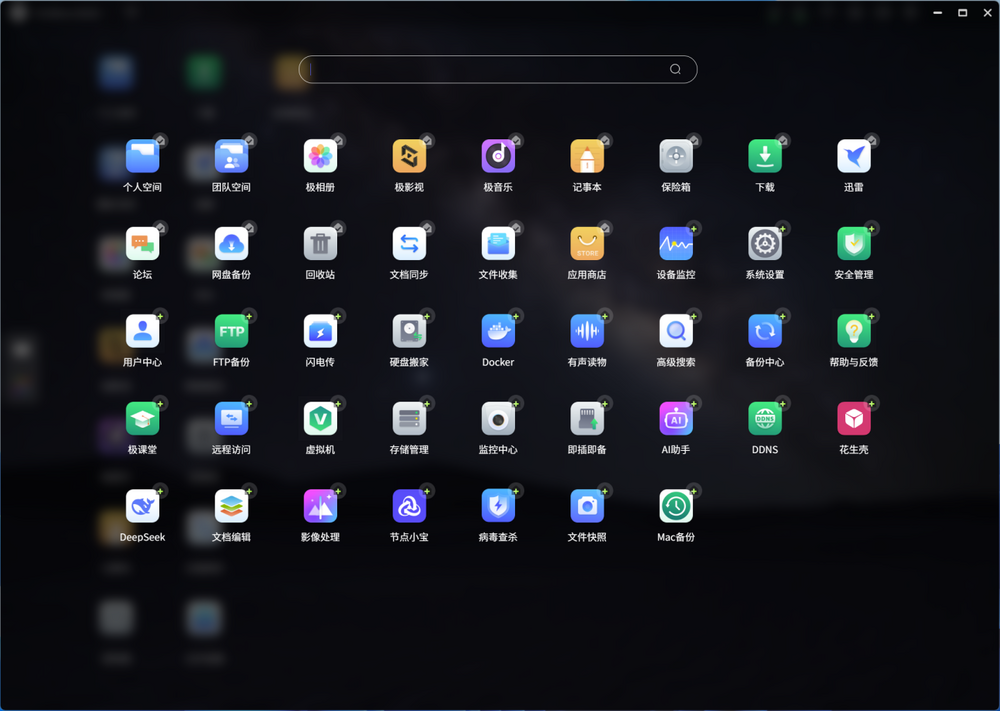1000x711 pixels.
Task: Open the 应用商店 app store
Action: [x=587, y=243]
